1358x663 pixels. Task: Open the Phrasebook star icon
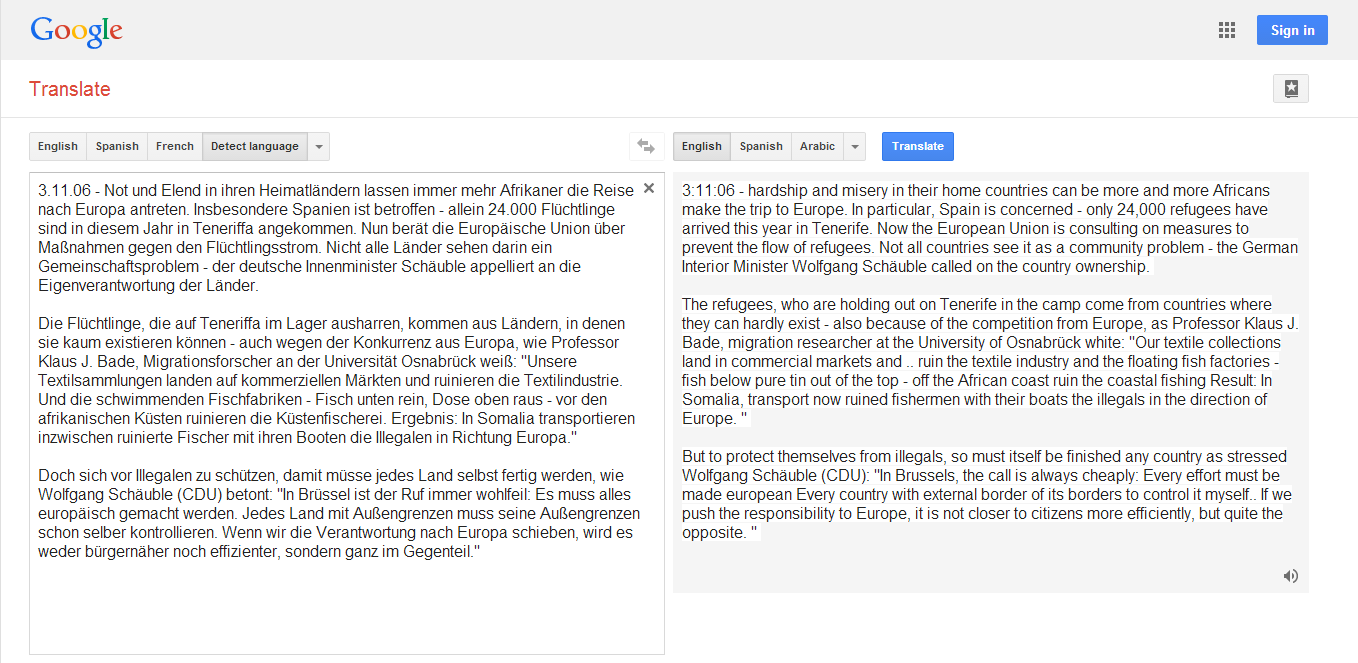pyautogui.click(x=1290, y=89)
